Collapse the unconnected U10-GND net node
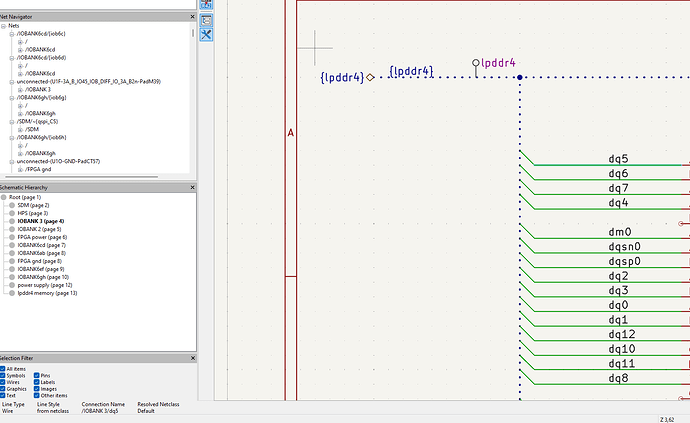The width and height of the screenshot is (690, 423). (12, 162)
